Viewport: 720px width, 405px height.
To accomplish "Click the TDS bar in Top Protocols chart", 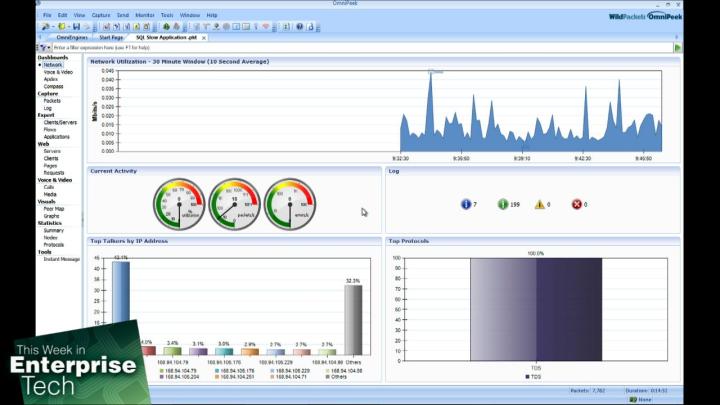I will (x=535, y=309).
